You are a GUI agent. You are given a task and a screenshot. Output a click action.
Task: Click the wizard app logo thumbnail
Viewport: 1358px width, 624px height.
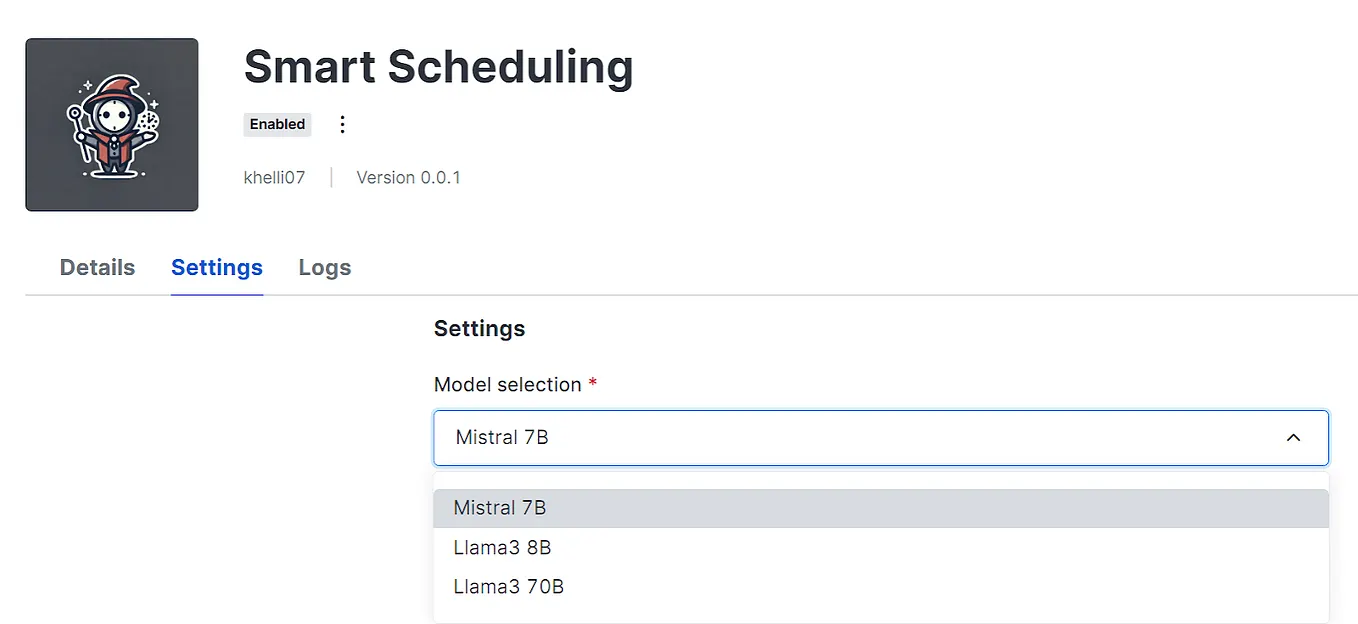coord(112,125)
